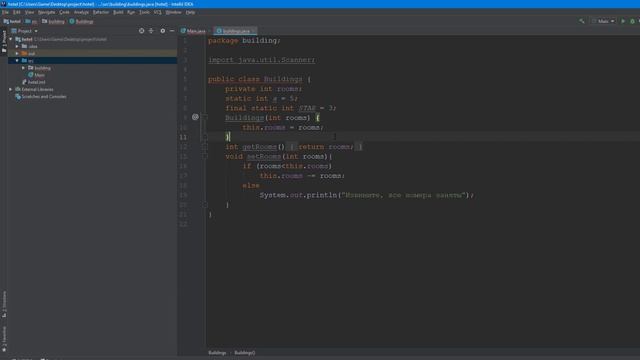Collapse the src folder arrow
Image resolution: width=640 pixels, height=360 pixels.
point(17,60)
